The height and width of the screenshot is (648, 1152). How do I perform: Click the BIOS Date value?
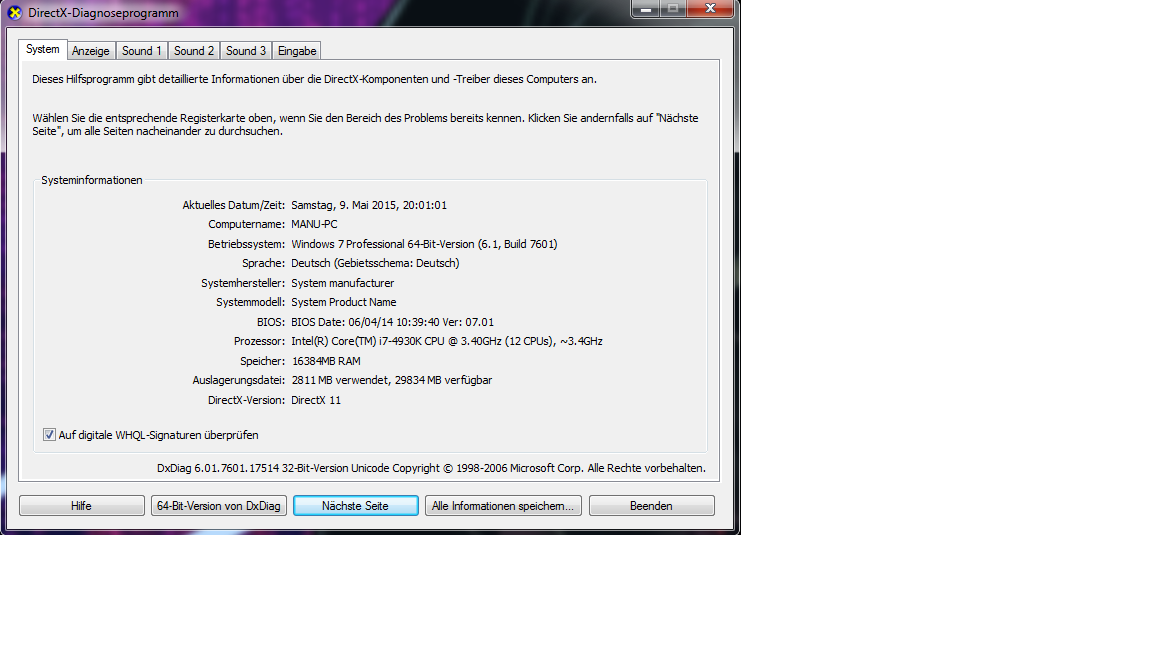(392, 322)
